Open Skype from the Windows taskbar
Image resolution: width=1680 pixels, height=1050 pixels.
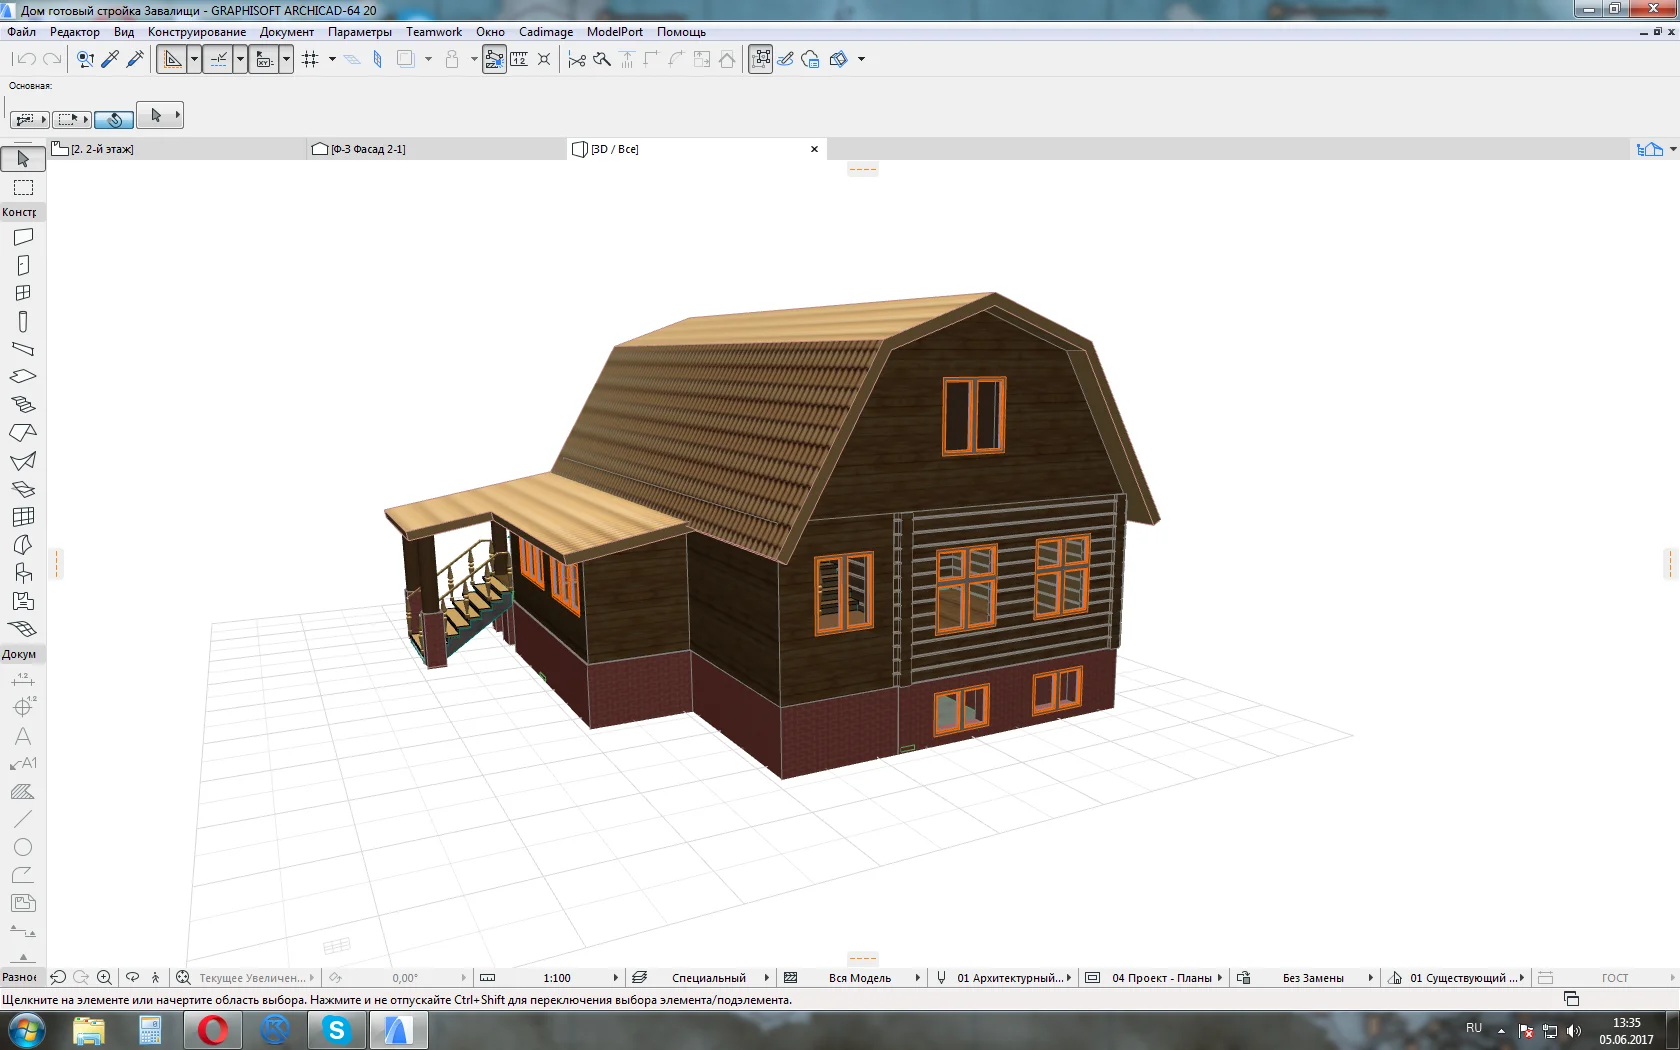coord(336,1030)
